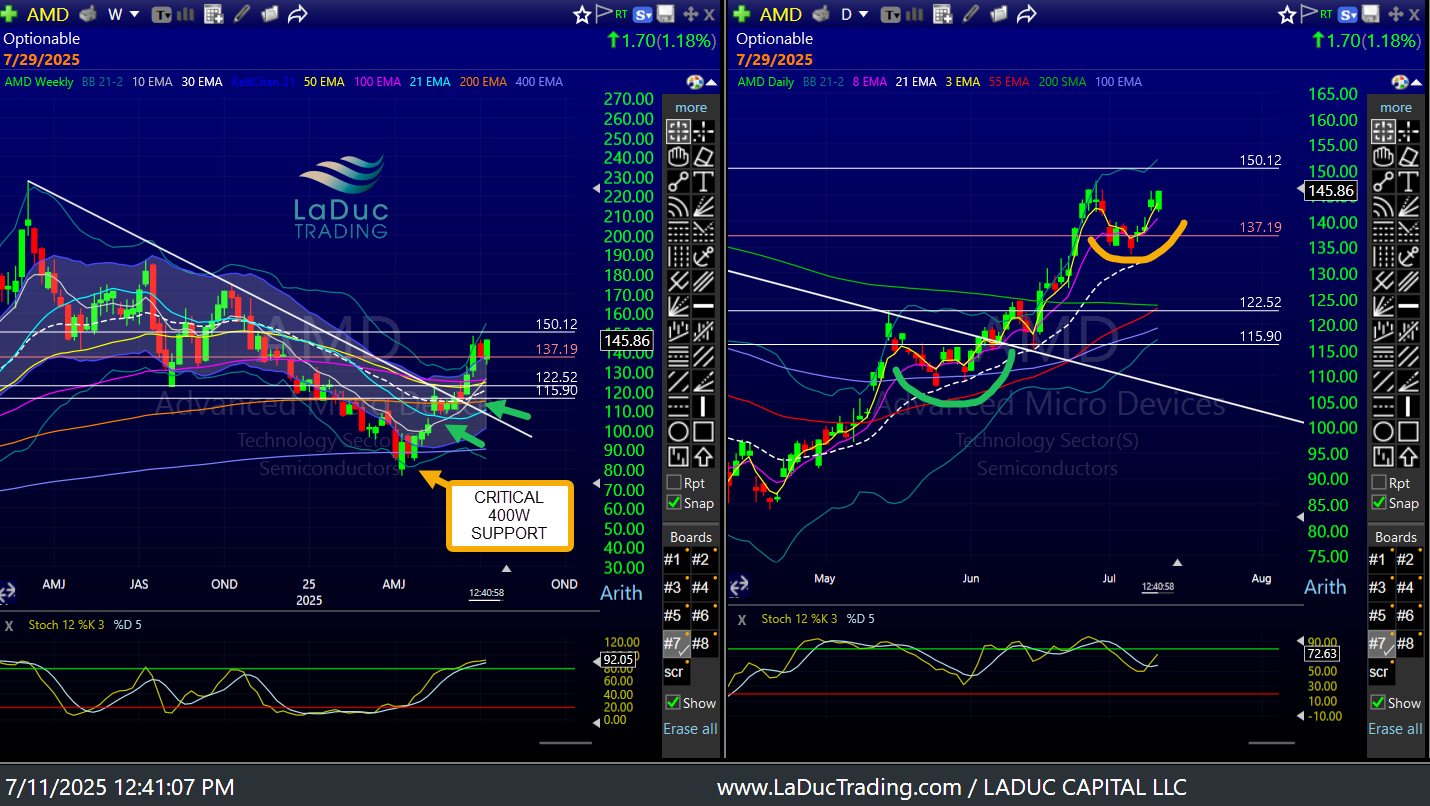The image size is (1430, 806).
Task: Select the eraser tool in weekly chart's toolbox
Action: click(x=704, y=156)
